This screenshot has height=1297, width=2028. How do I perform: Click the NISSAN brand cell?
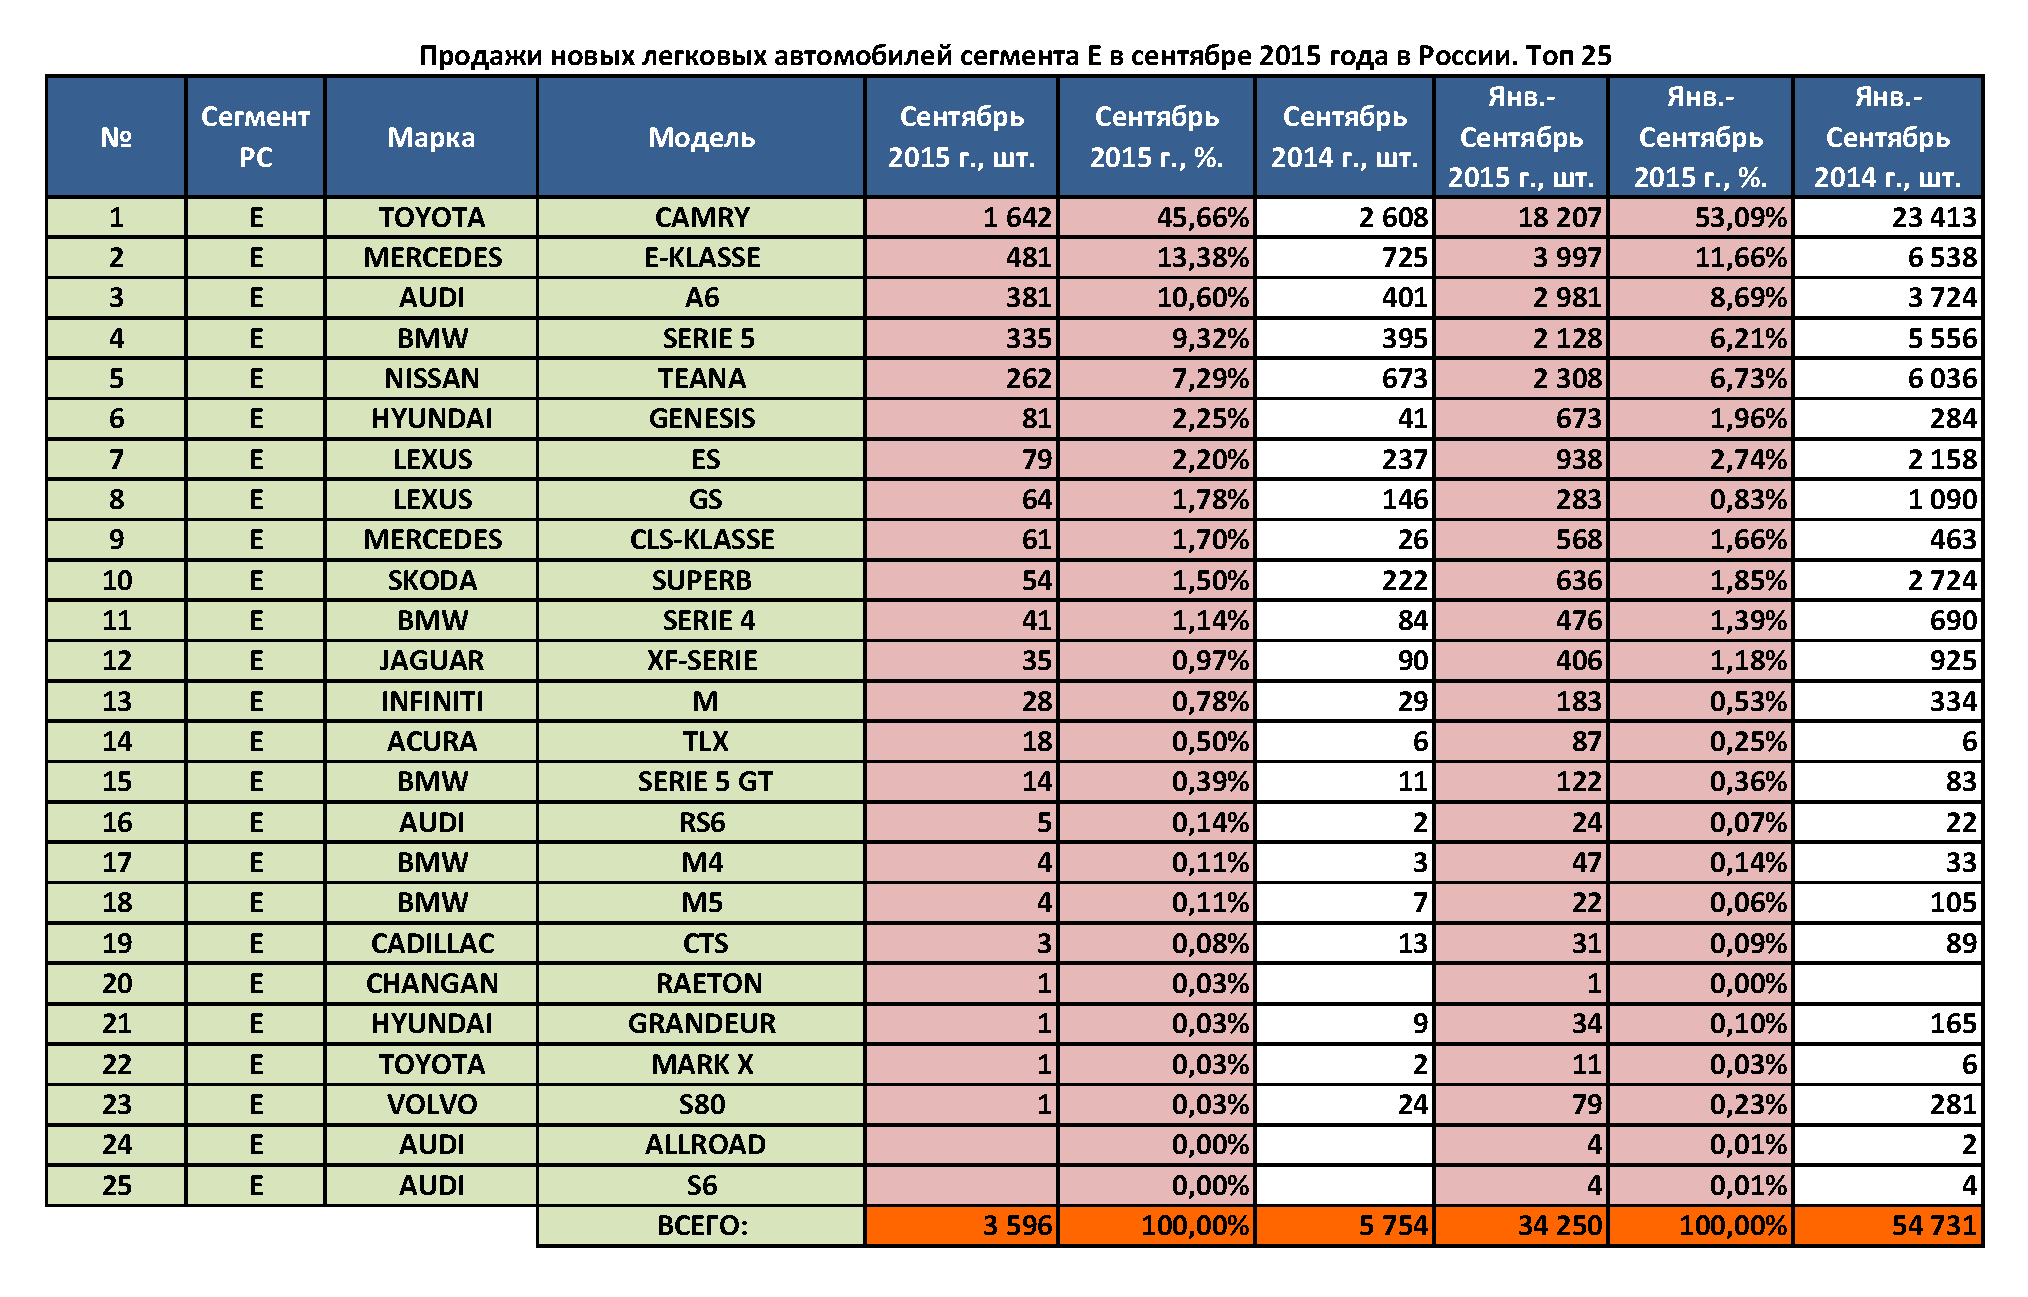pyautogui.click(x=431, y=378)
